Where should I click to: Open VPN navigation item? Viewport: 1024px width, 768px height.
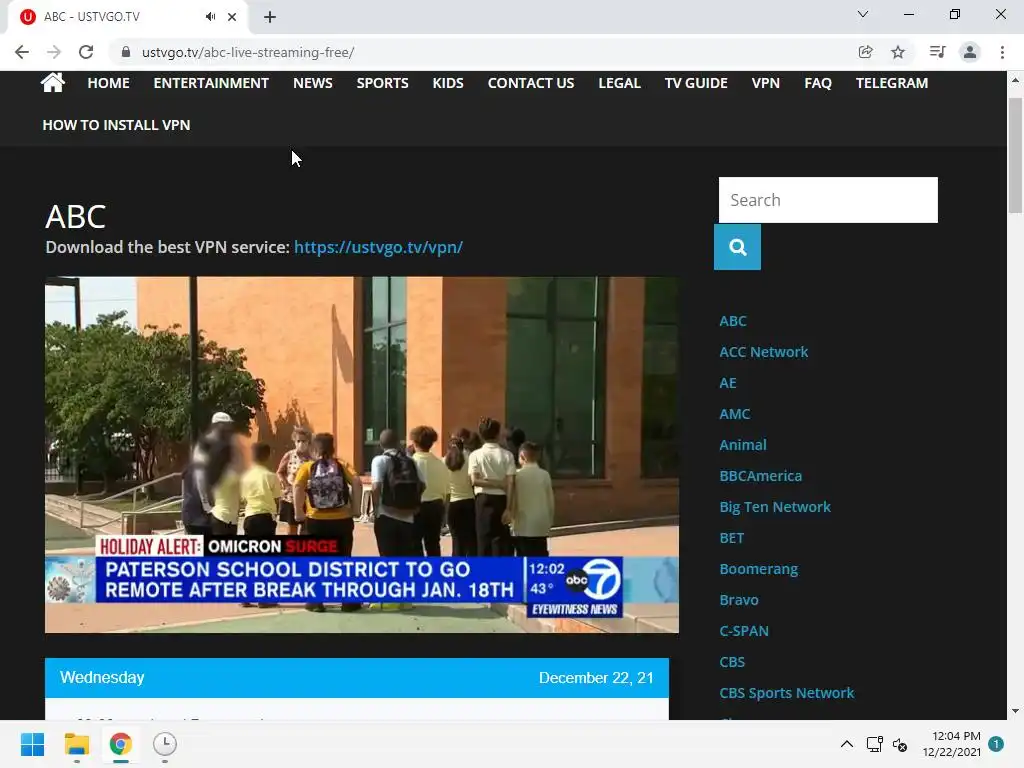(x=765, y=83)
